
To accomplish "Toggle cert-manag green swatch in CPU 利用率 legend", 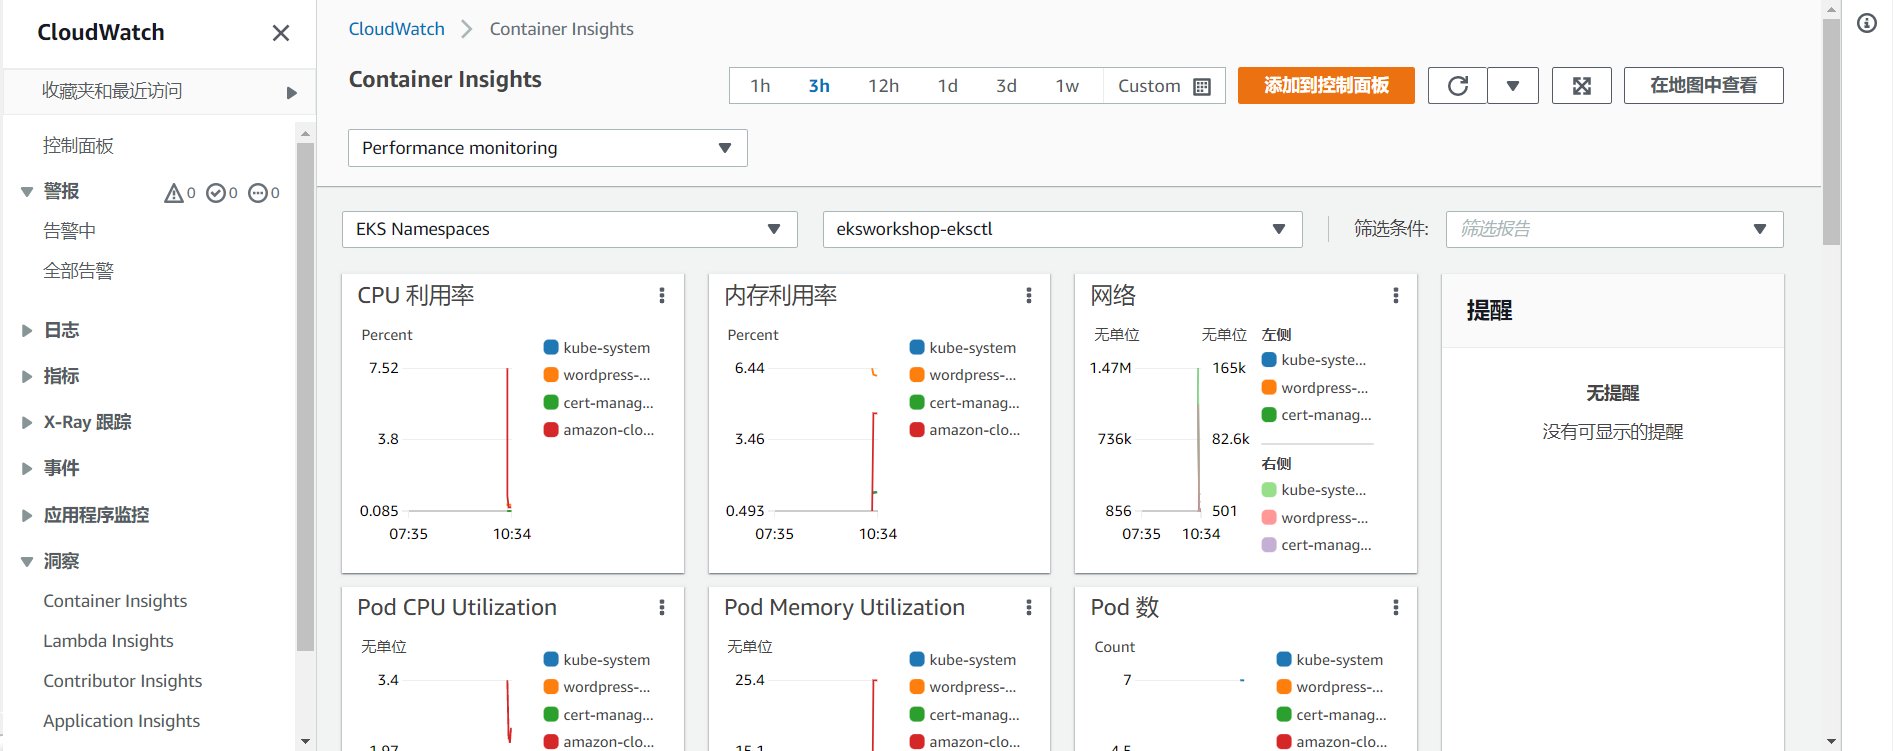I will (551, 402).
